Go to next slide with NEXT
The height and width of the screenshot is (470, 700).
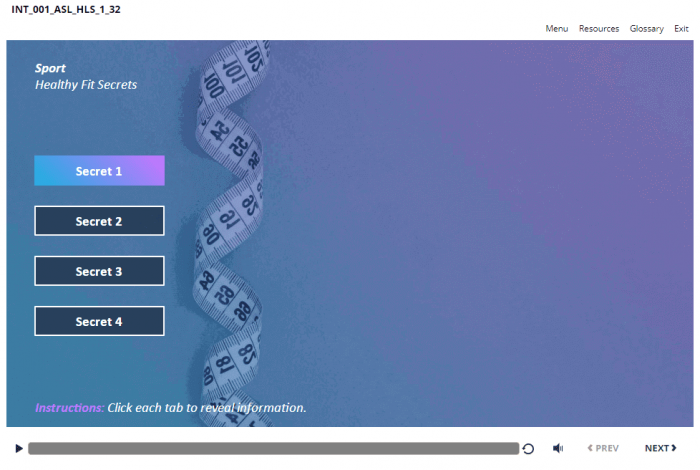pos(660,449)
